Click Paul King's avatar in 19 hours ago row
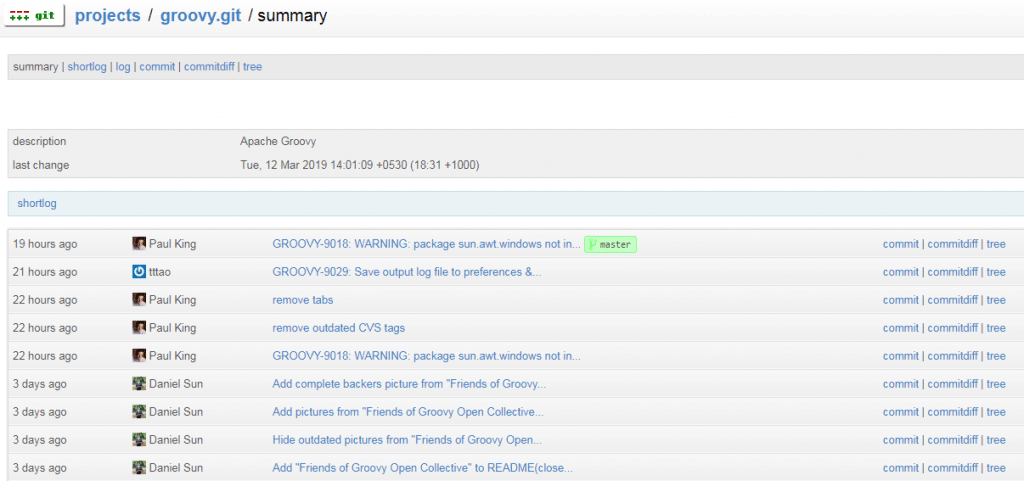Viewport: 1024px width, 481px height. click(138, 244)
